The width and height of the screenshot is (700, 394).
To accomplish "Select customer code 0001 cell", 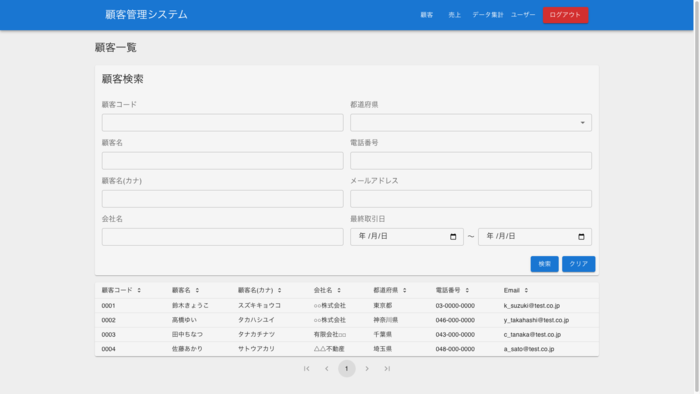I will pos(108,306).
